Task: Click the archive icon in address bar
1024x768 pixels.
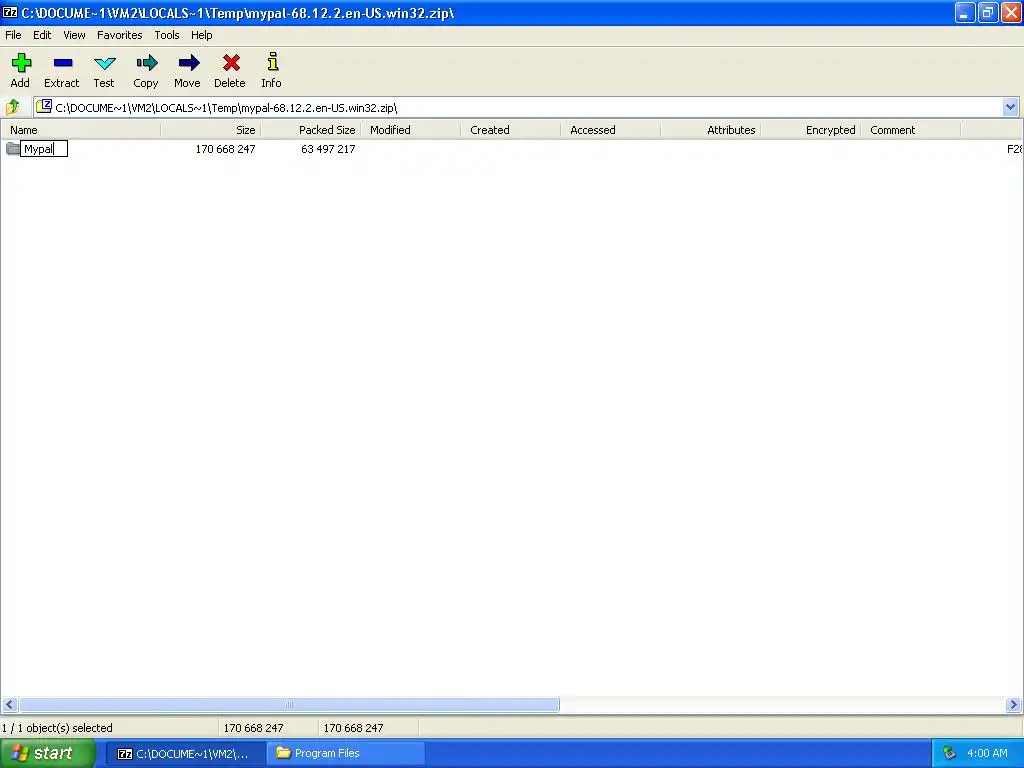Action: point(44,106)
